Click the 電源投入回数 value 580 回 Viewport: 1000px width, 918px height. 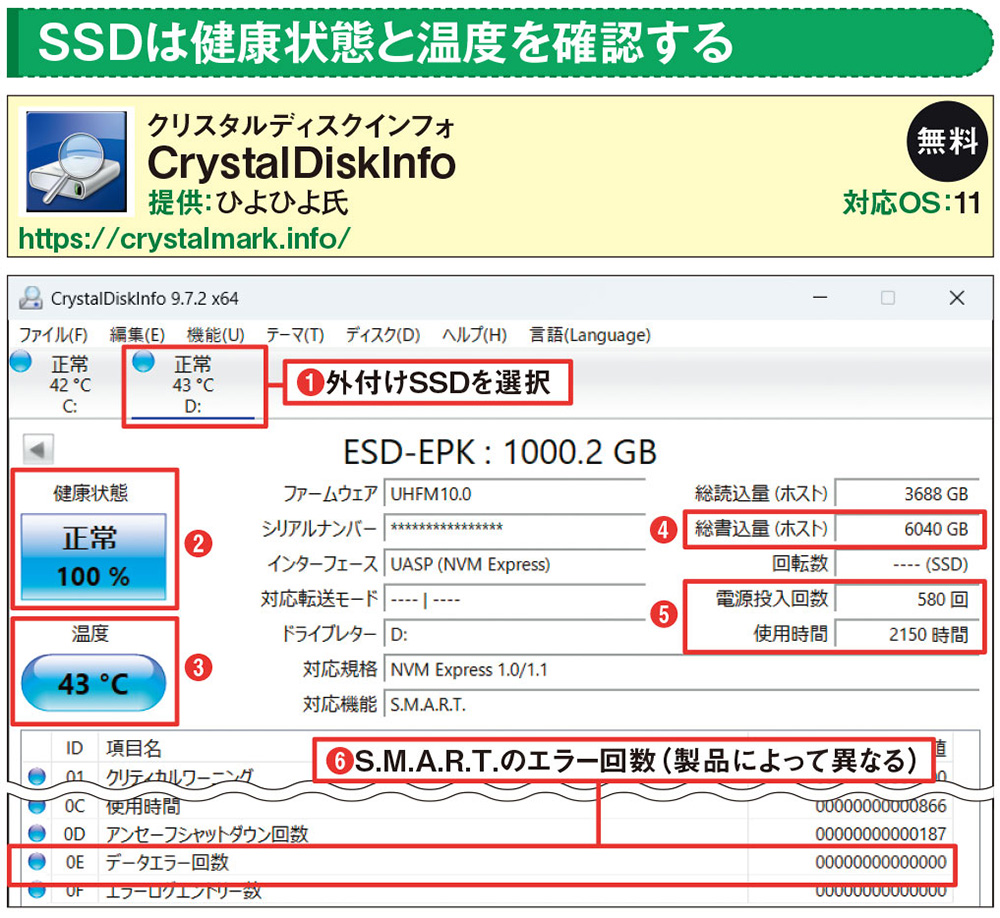point(907,599)
